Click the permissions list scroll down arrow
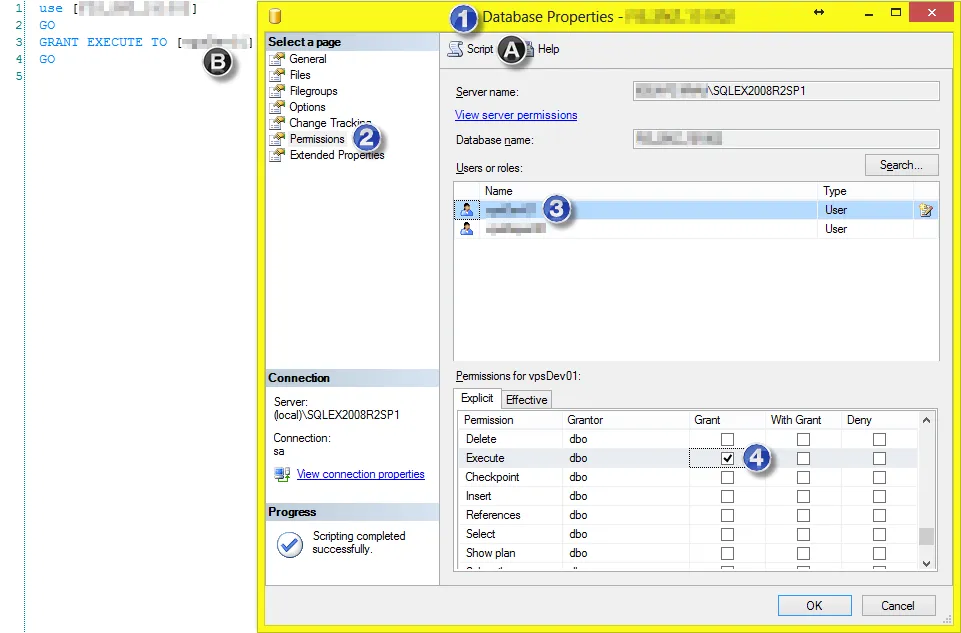The image size is (961, 633). pos(926,563)
